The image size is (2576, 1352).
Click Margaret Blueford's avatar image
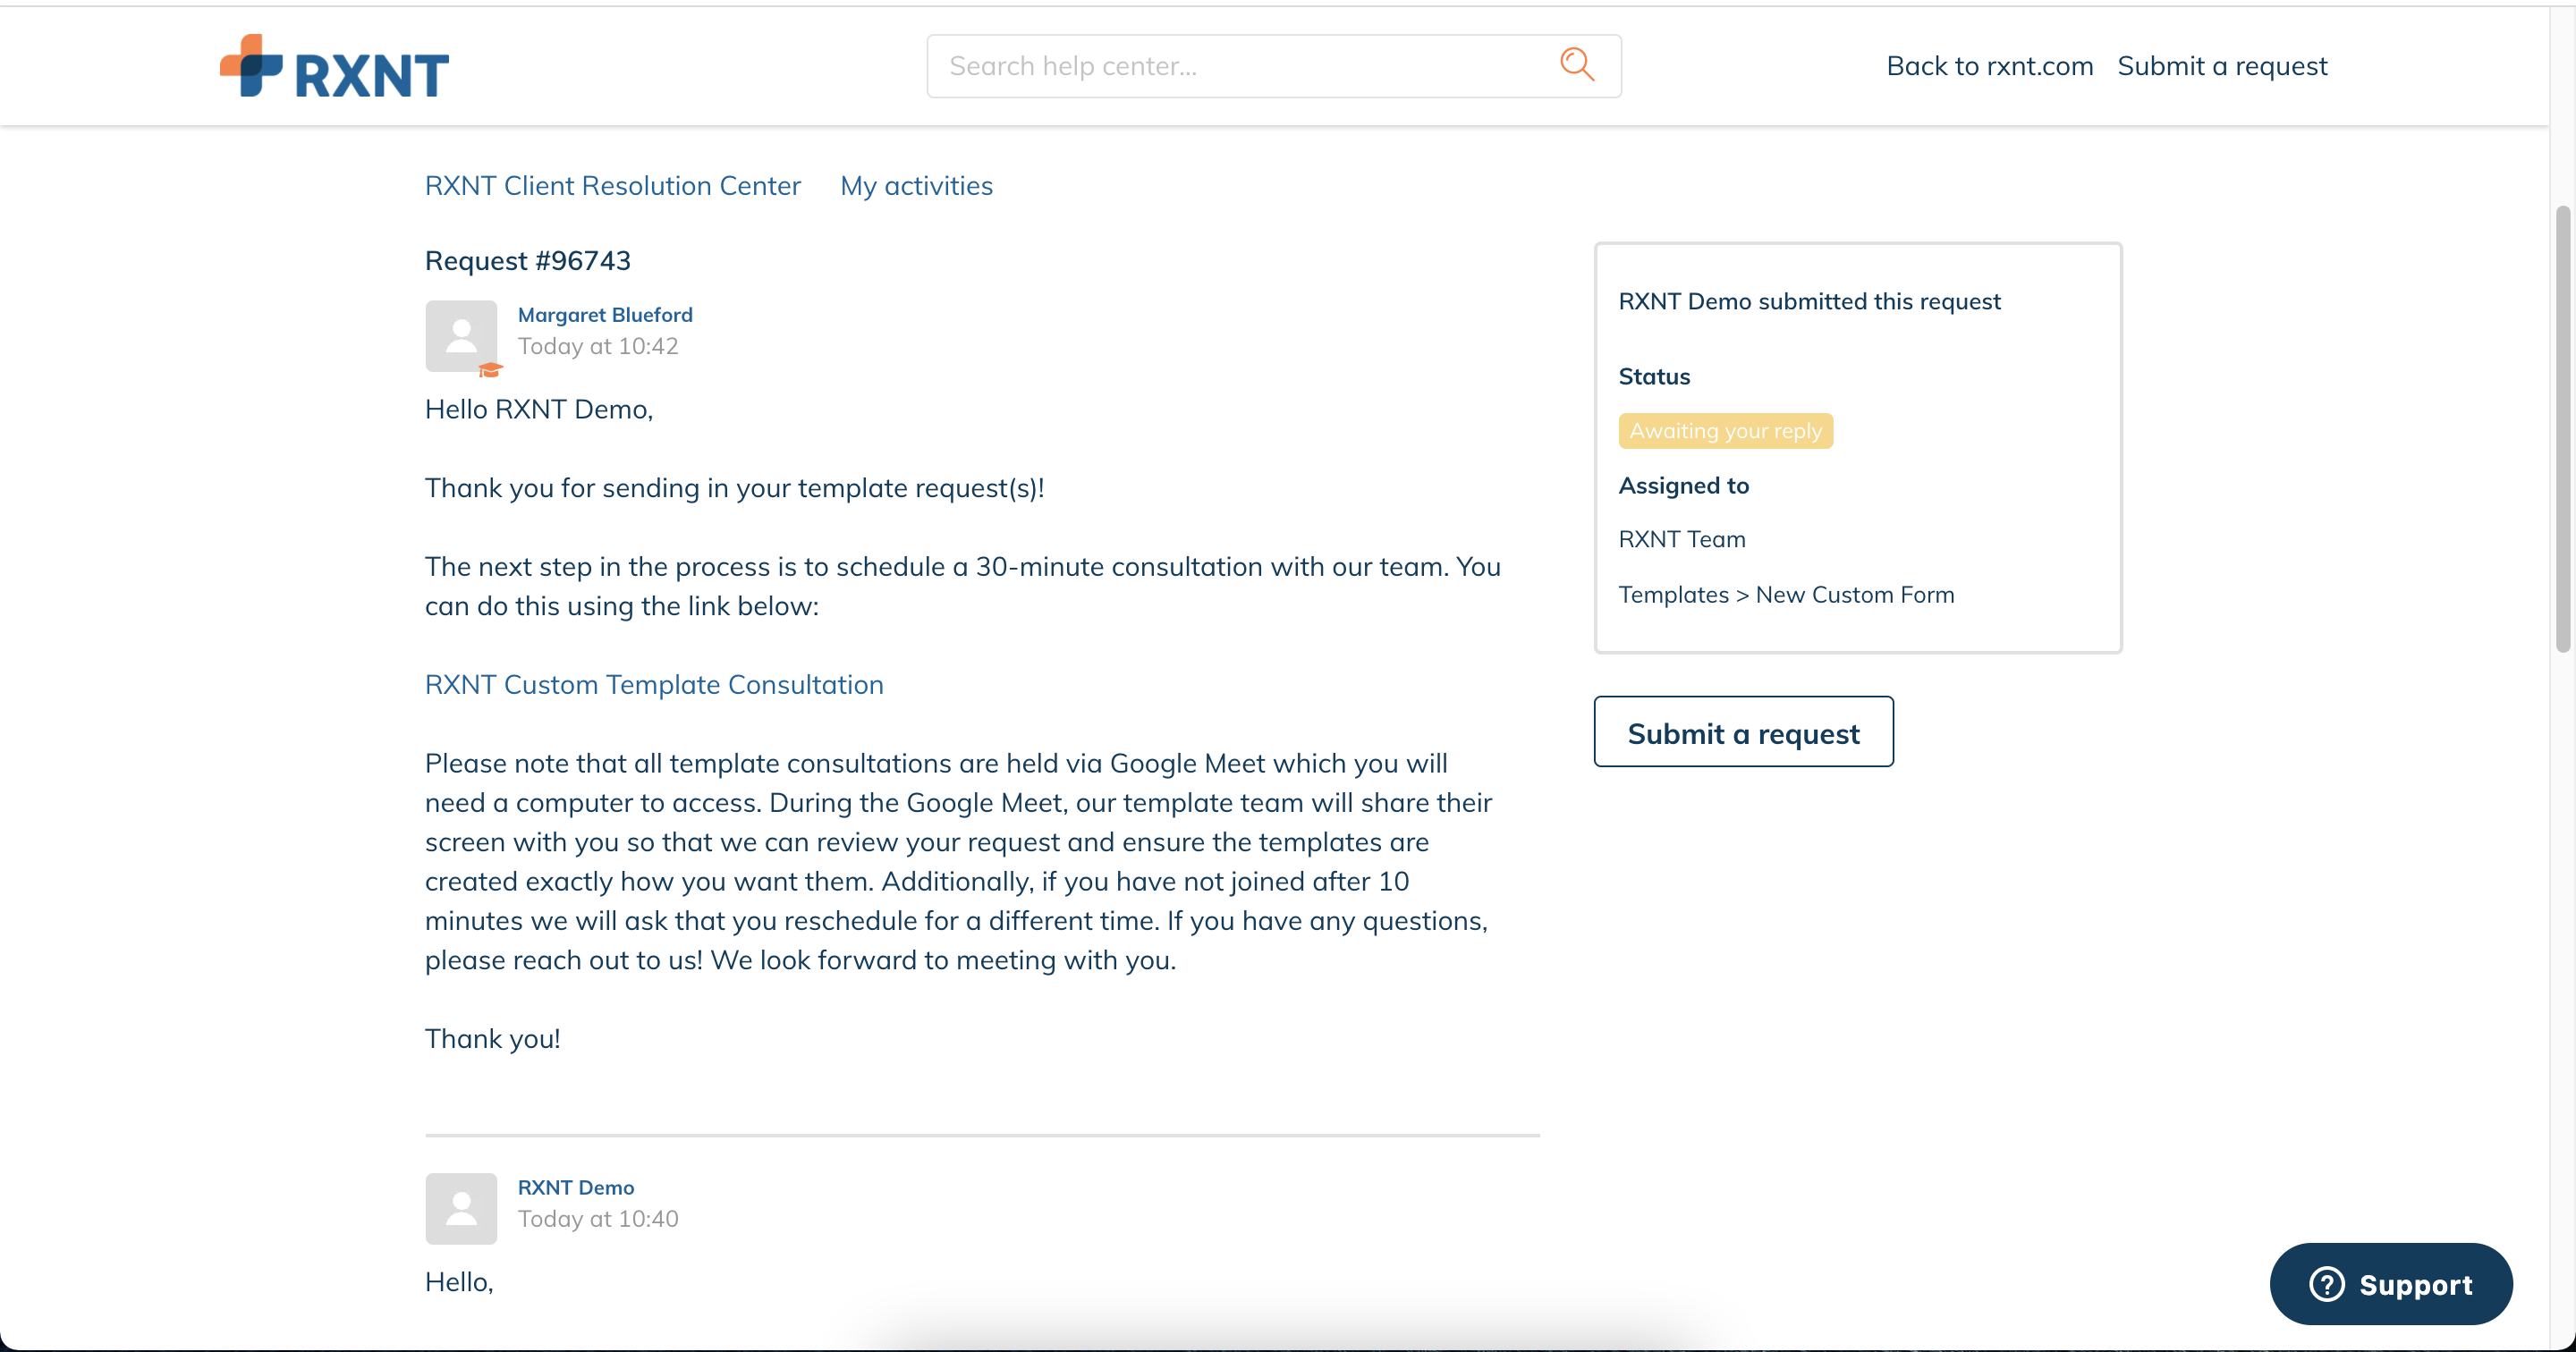pos(461,336)
